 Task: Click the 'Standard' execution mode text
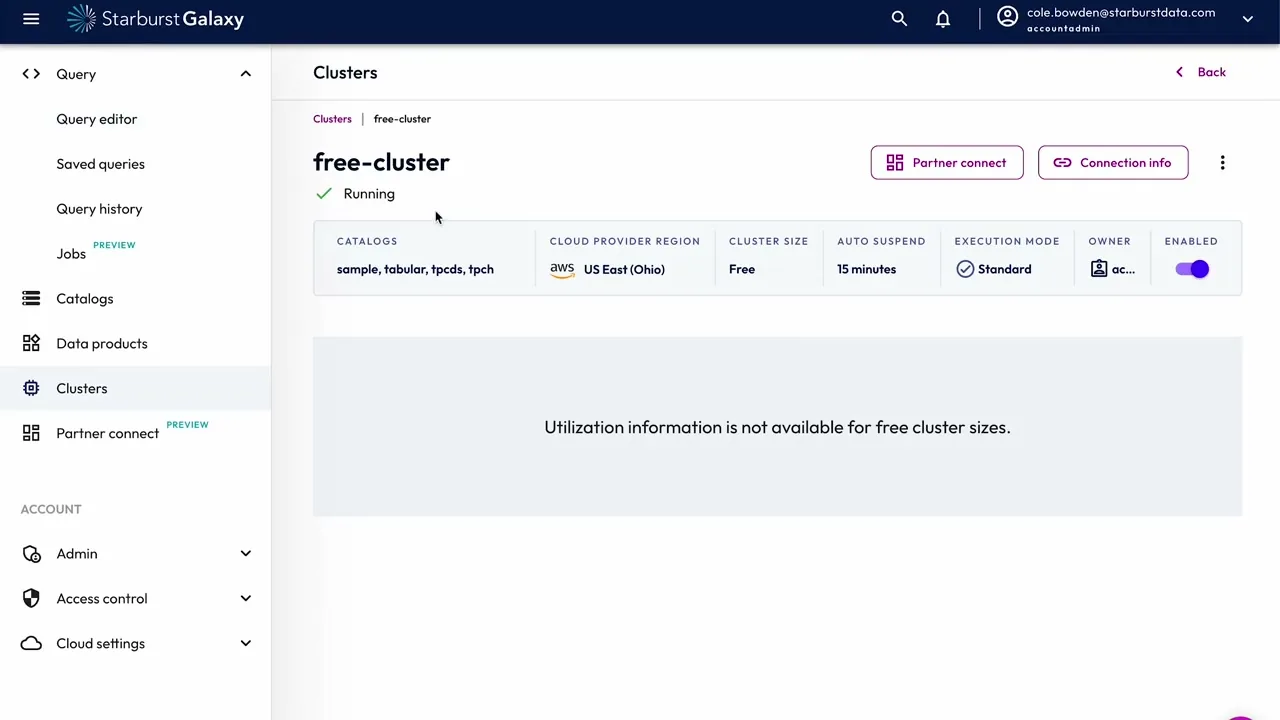pyautogui.click(x=1005, y=269)
